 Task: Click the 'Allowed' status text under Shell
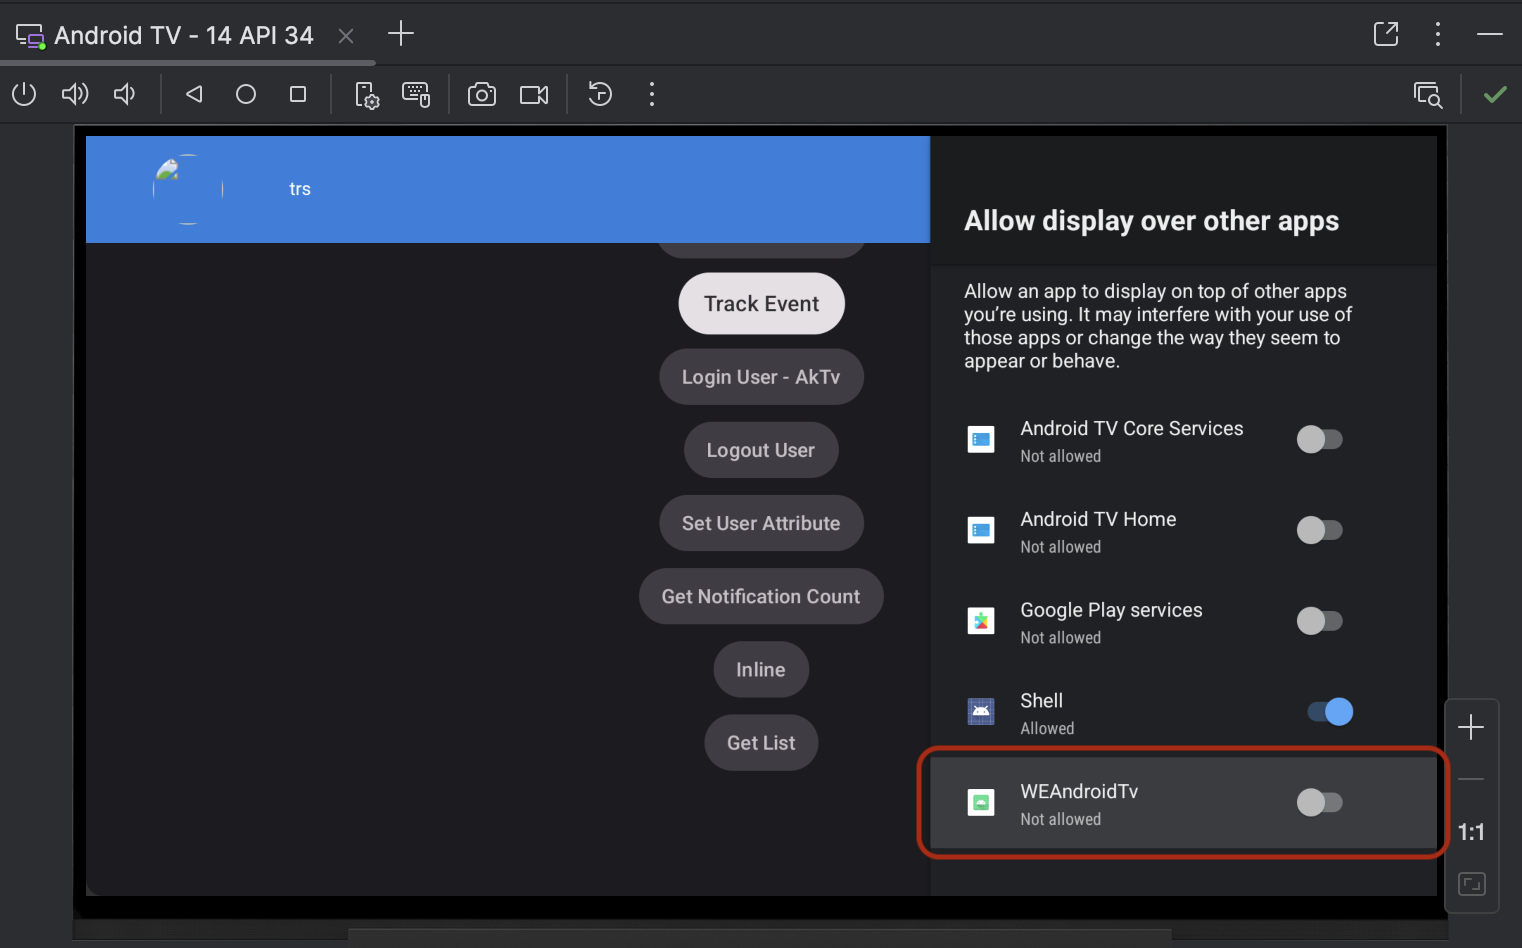[1047, 729]
